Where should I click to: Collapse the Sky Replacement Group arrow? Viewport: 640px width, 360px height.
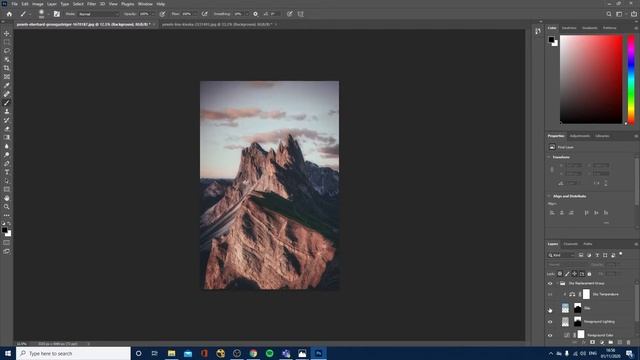[x=557, y=283]
